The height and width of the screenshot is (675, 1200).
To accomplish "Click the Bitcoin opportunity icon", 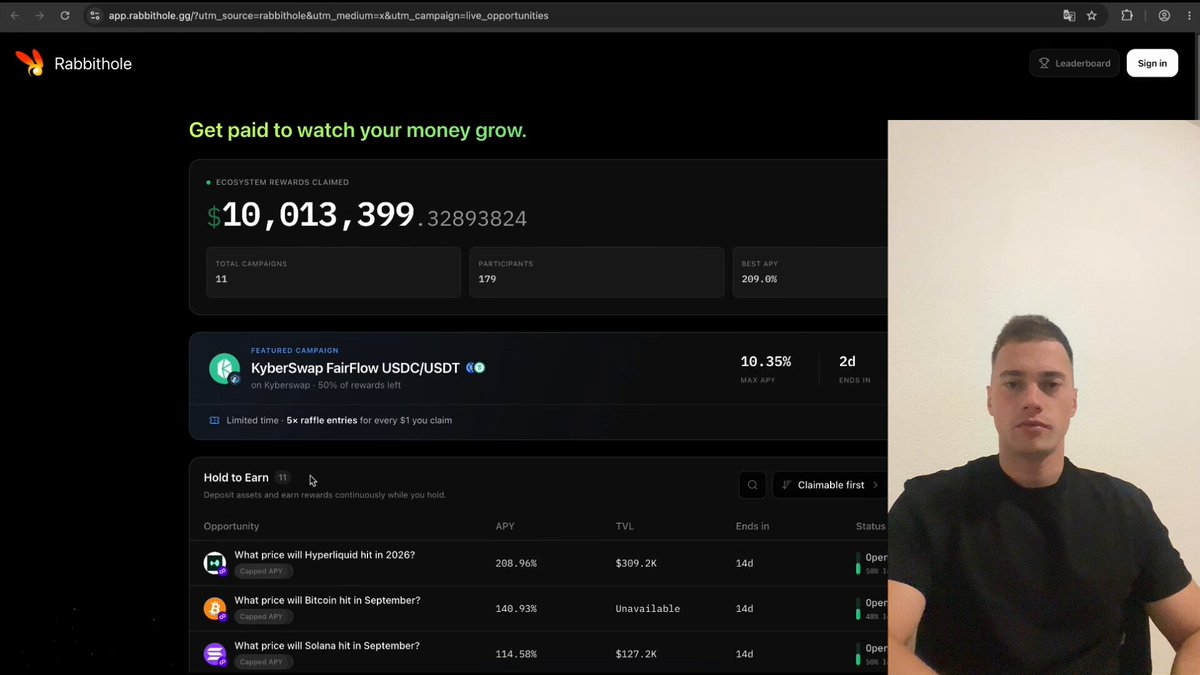I will [215, 608].
